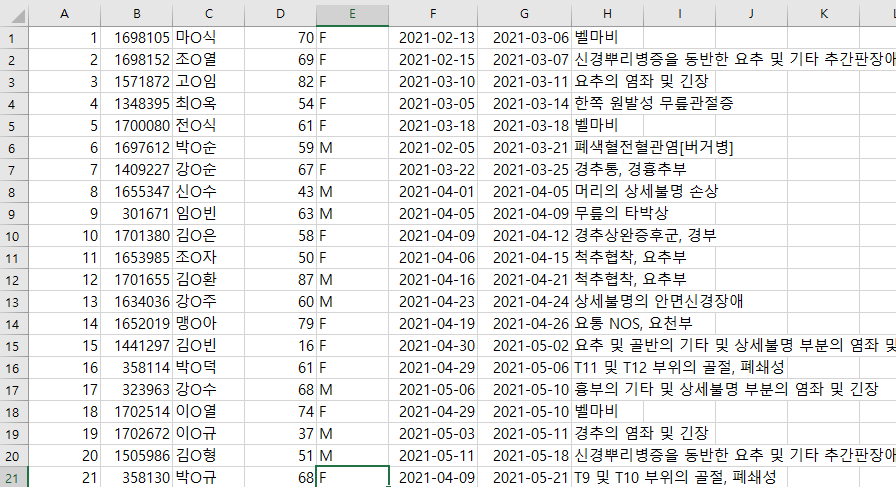Click cell T9 및 T10 부위의 골절, 폐쇄성

[675, 477]
